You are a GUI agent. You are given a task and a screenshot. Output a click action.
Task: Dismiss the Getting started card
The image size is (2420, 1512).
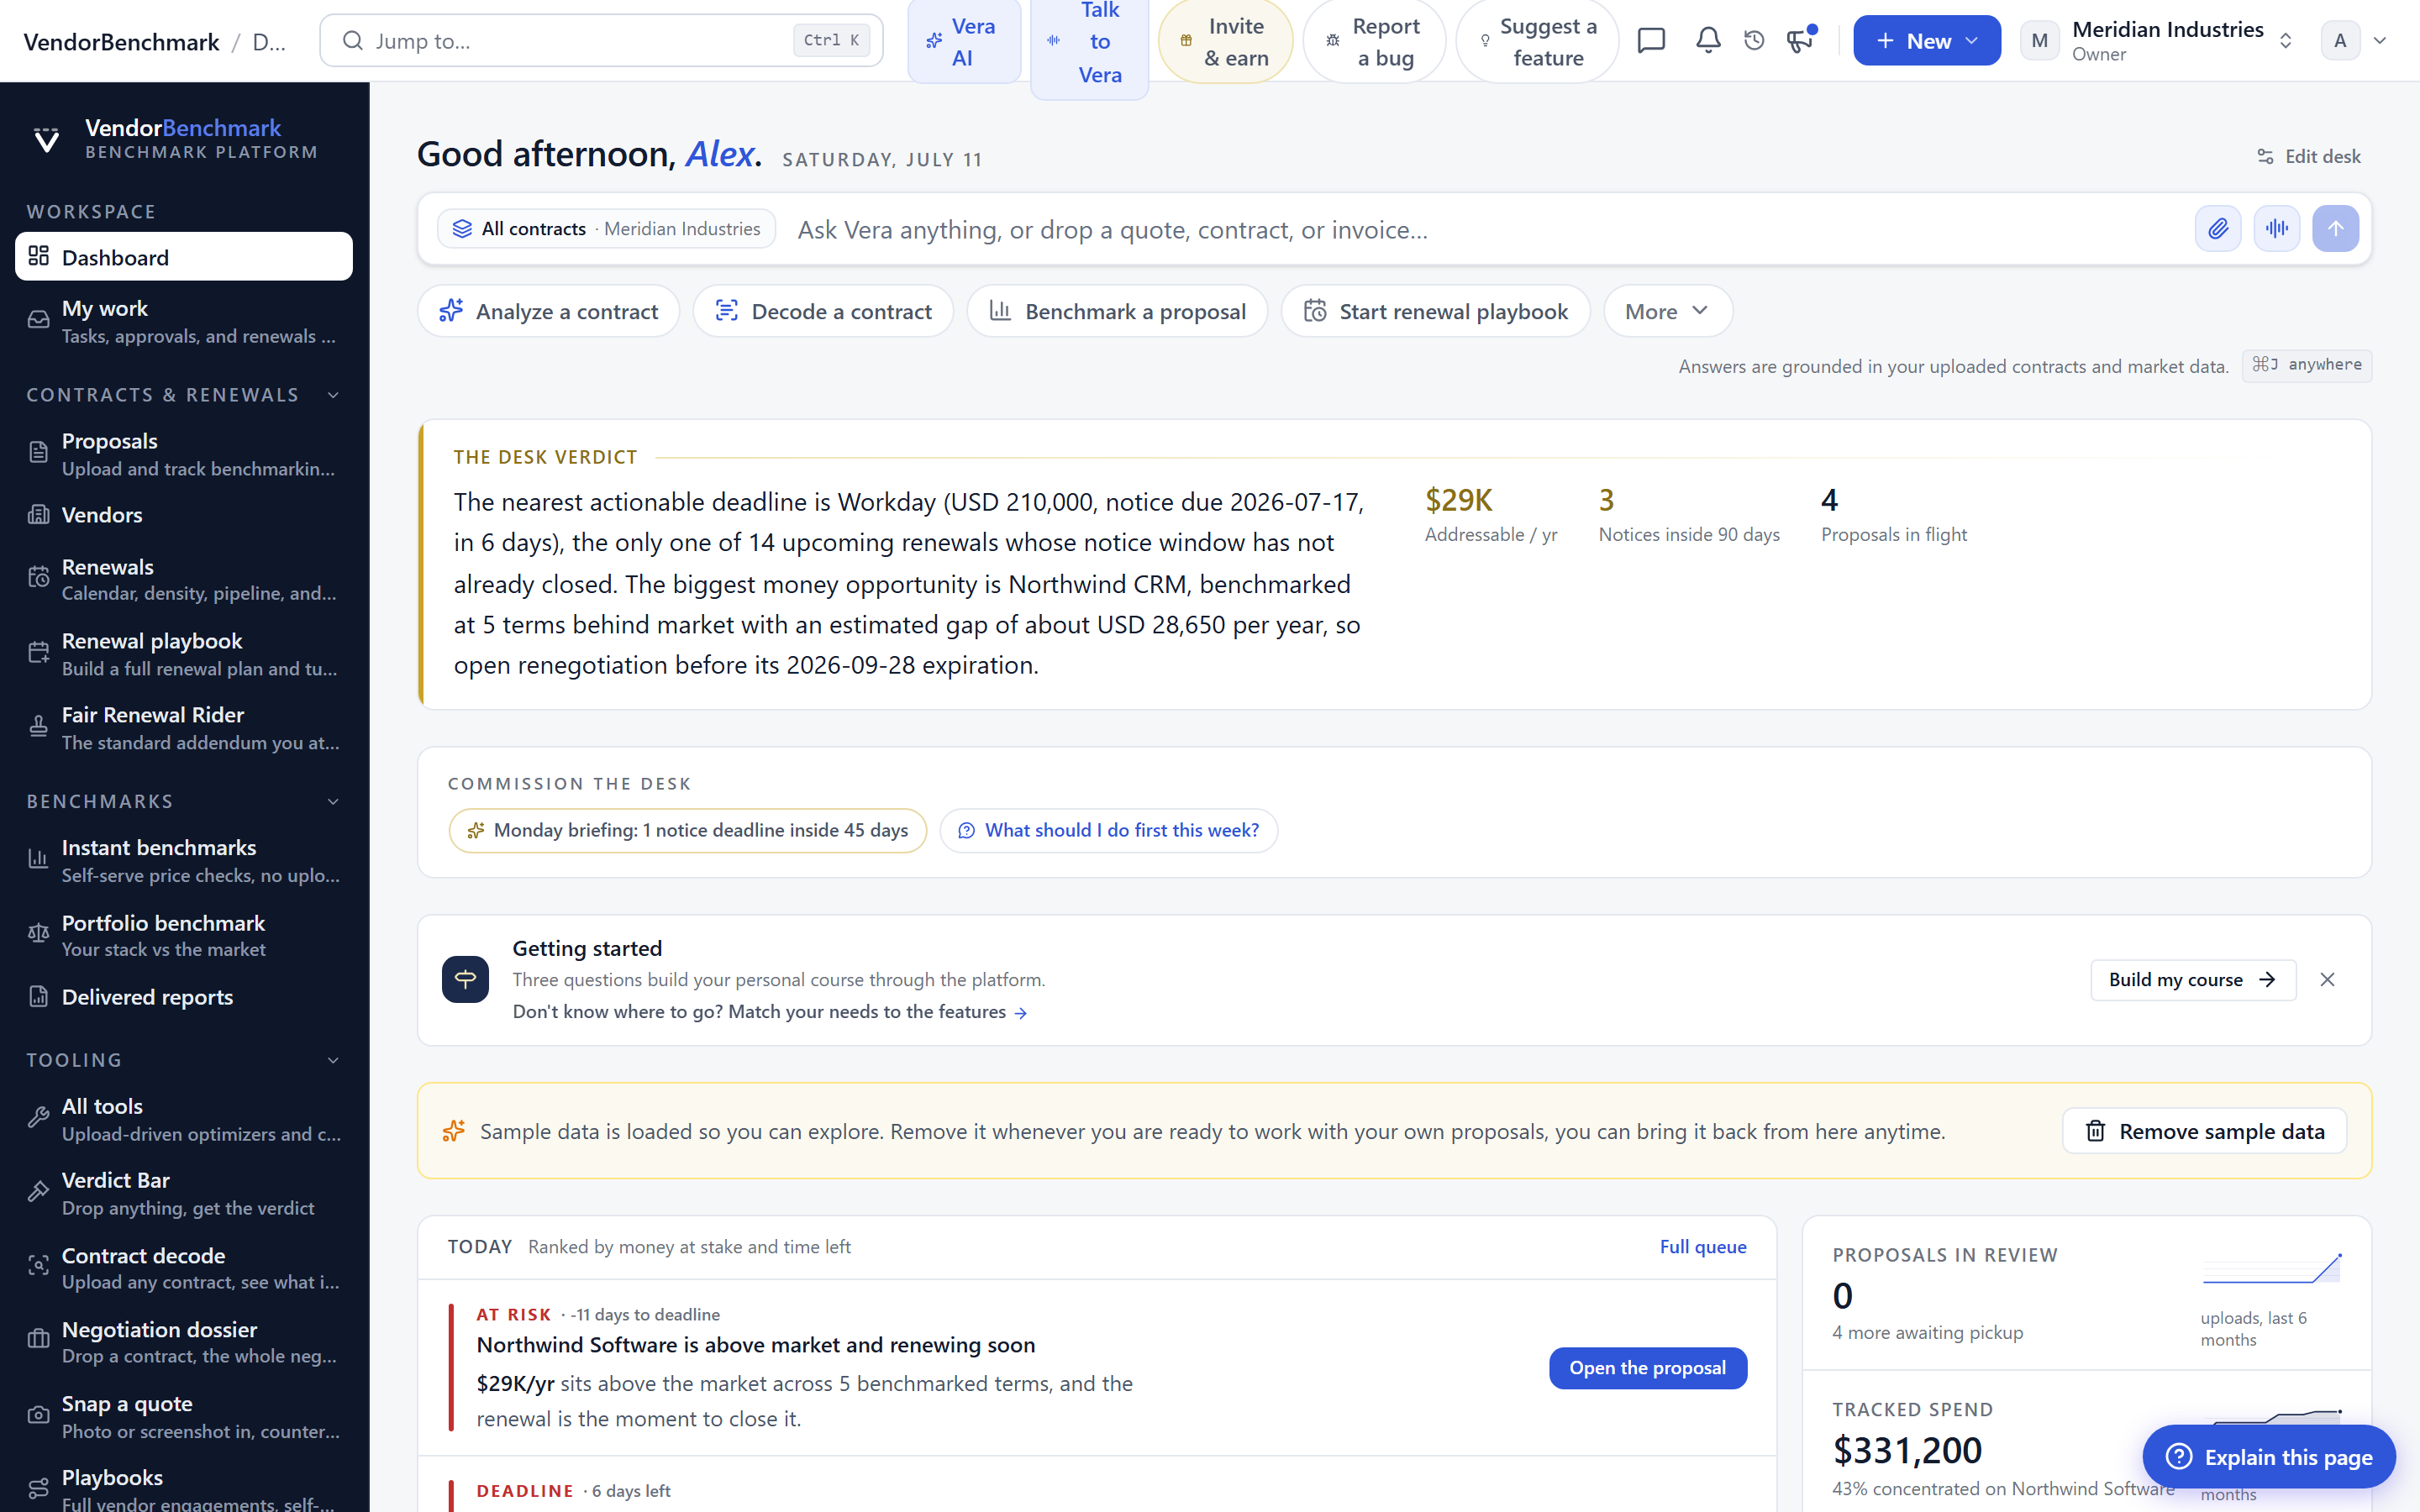2327,979
